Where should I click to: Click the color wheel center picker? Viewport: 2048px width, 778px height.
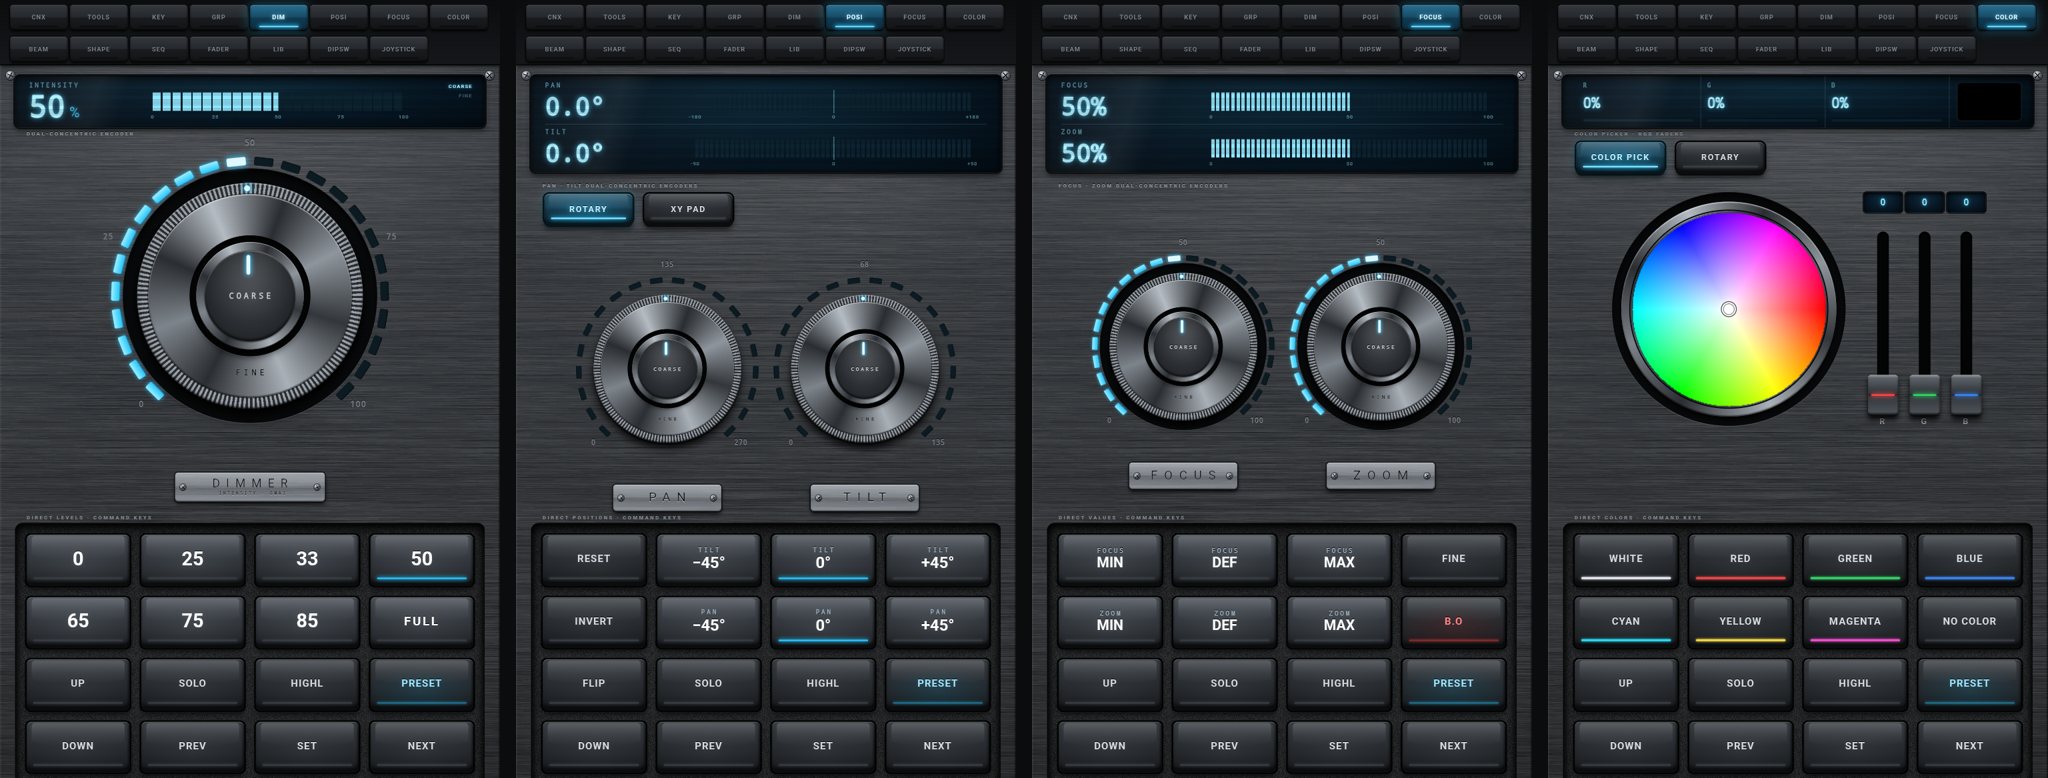coord(1729,309)
